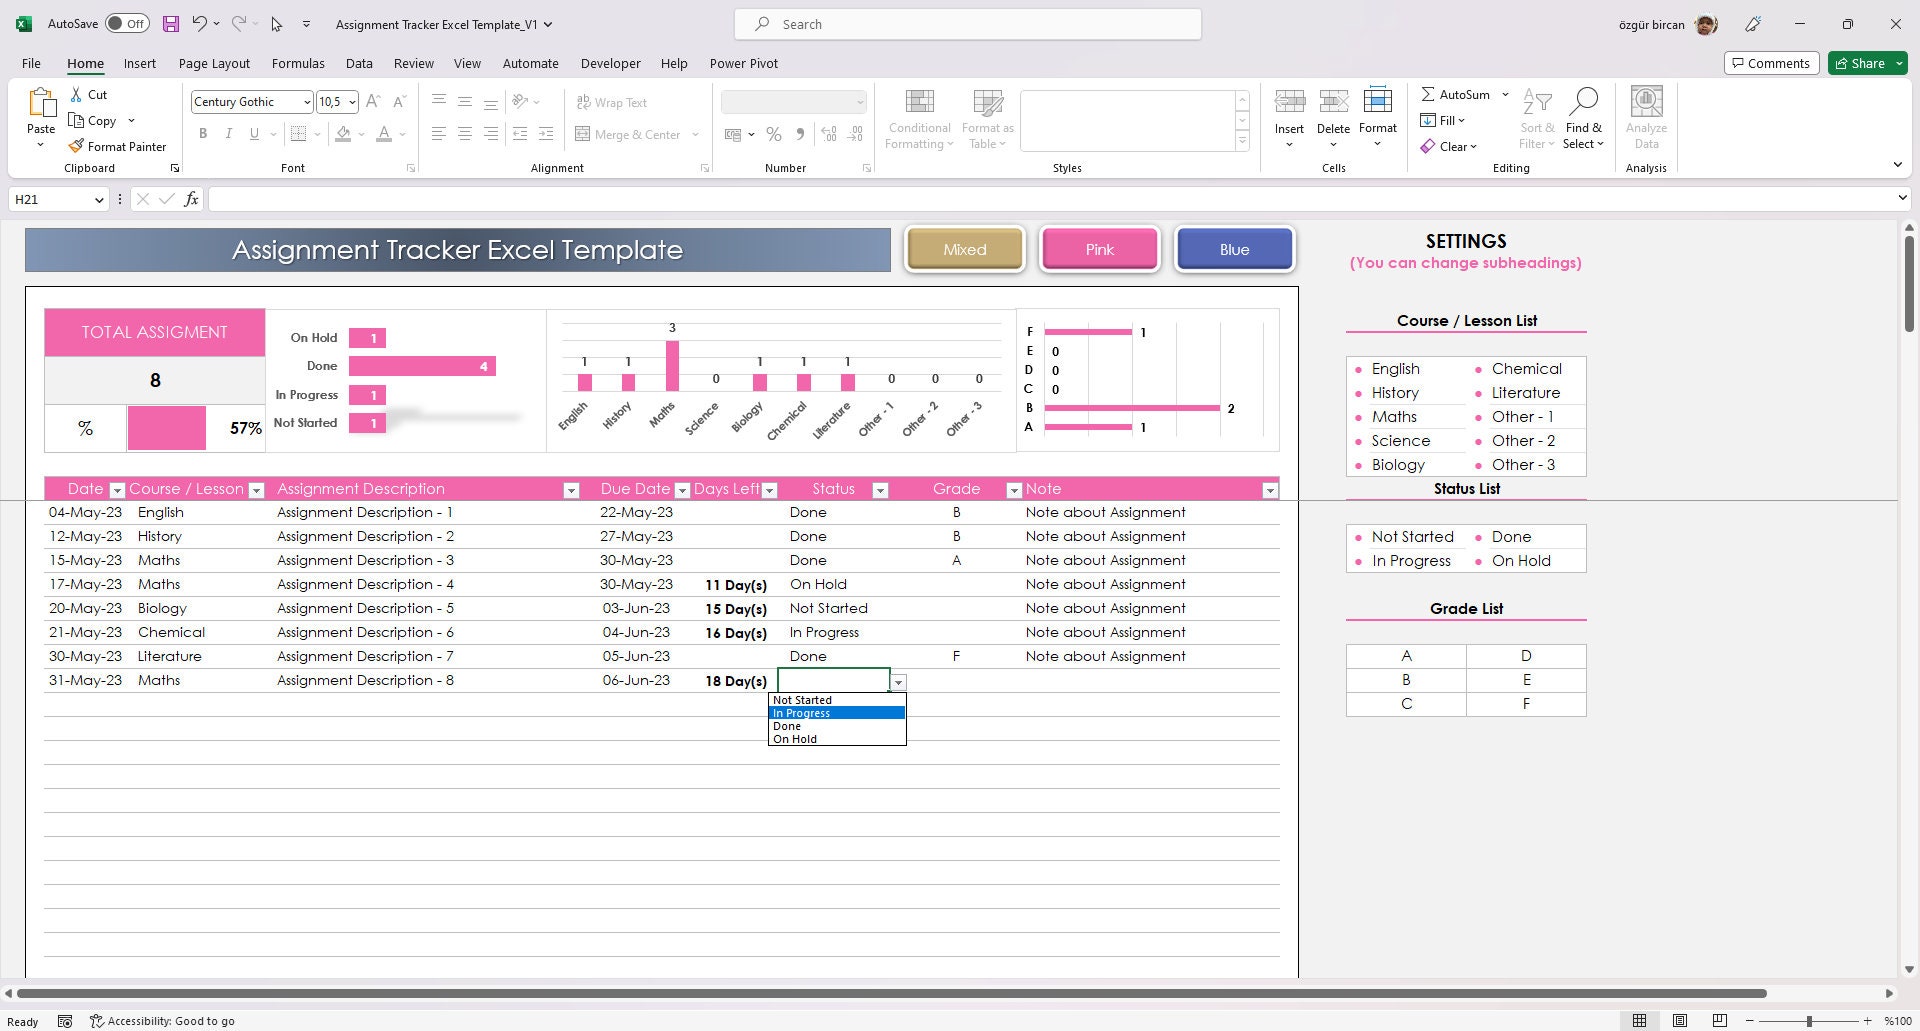The height and width of the screenshot is (1031, 1920).
Task: Click the status cell validation dropdown arrow
Action: click(898, 682)
